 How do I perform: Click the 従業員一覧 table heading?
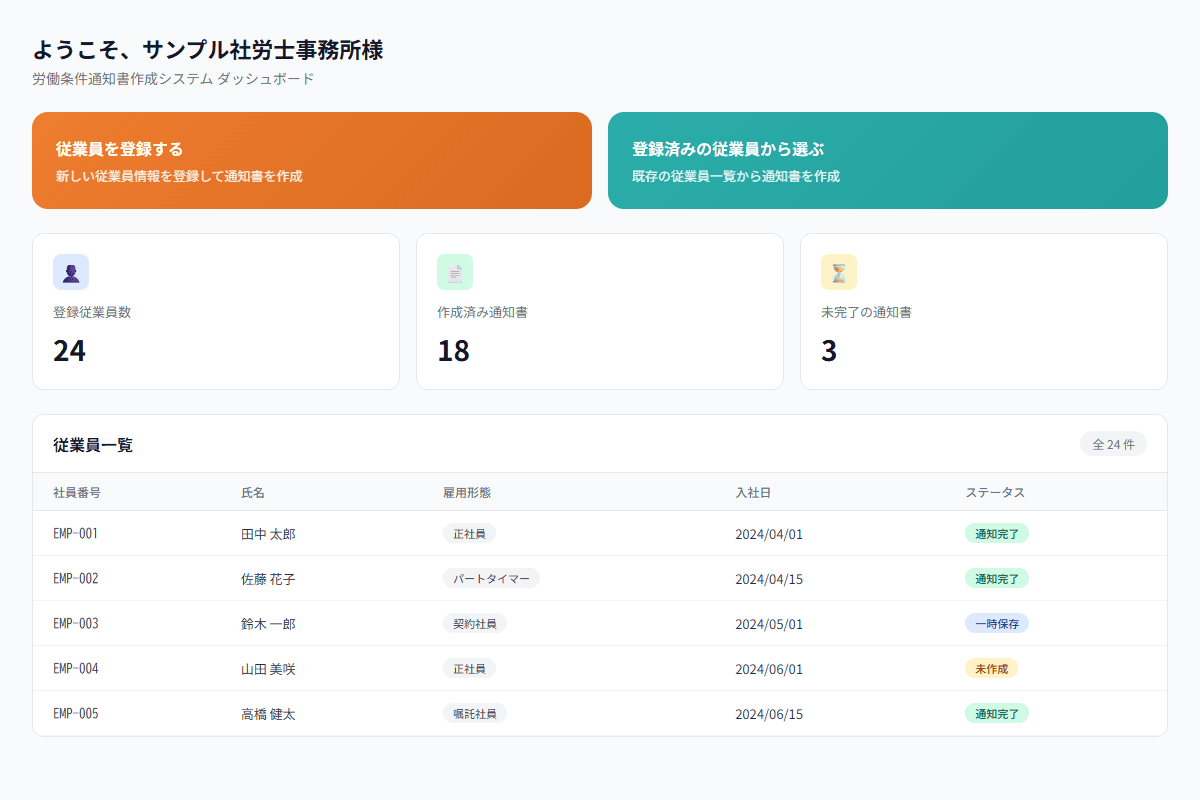tap(93, 445)
